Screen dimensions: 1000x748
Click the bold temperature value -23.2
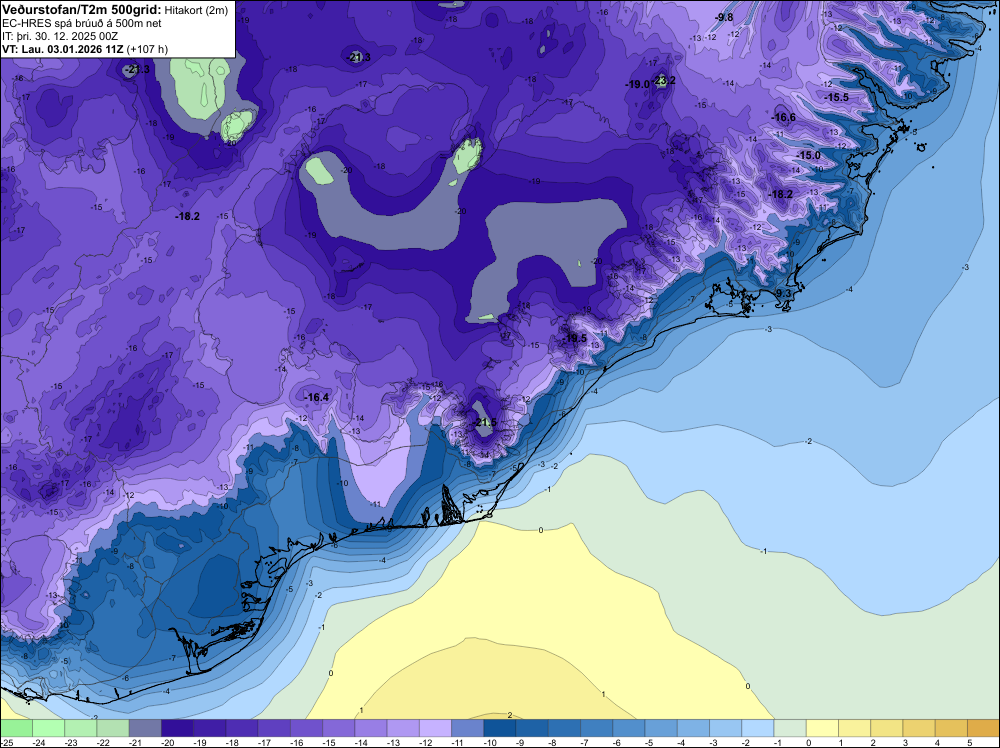(664, 80)
